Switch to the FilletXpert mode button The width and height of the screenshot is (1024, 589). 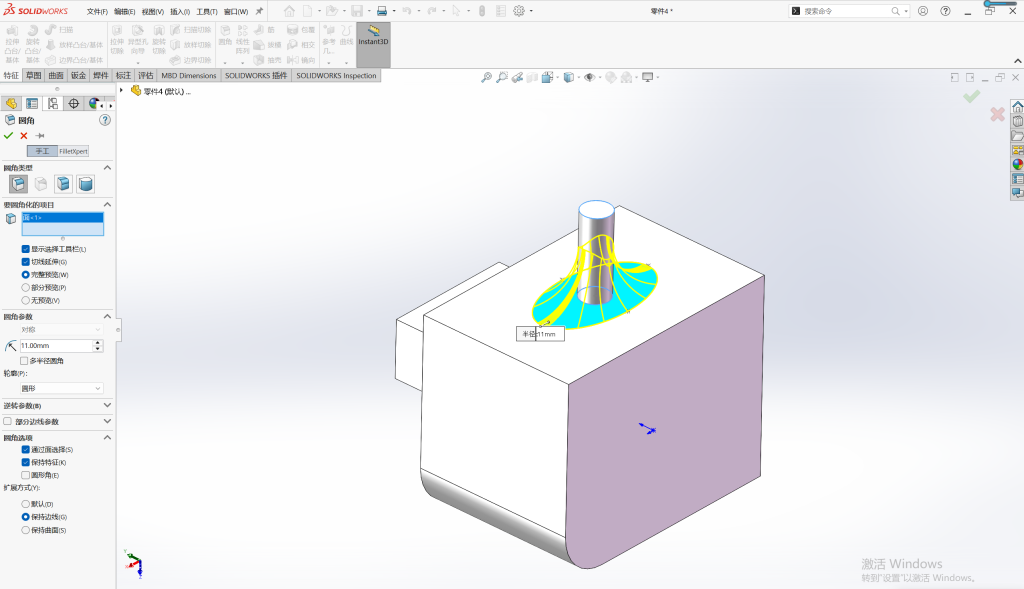pyautogui.click(x=73, y=151)
